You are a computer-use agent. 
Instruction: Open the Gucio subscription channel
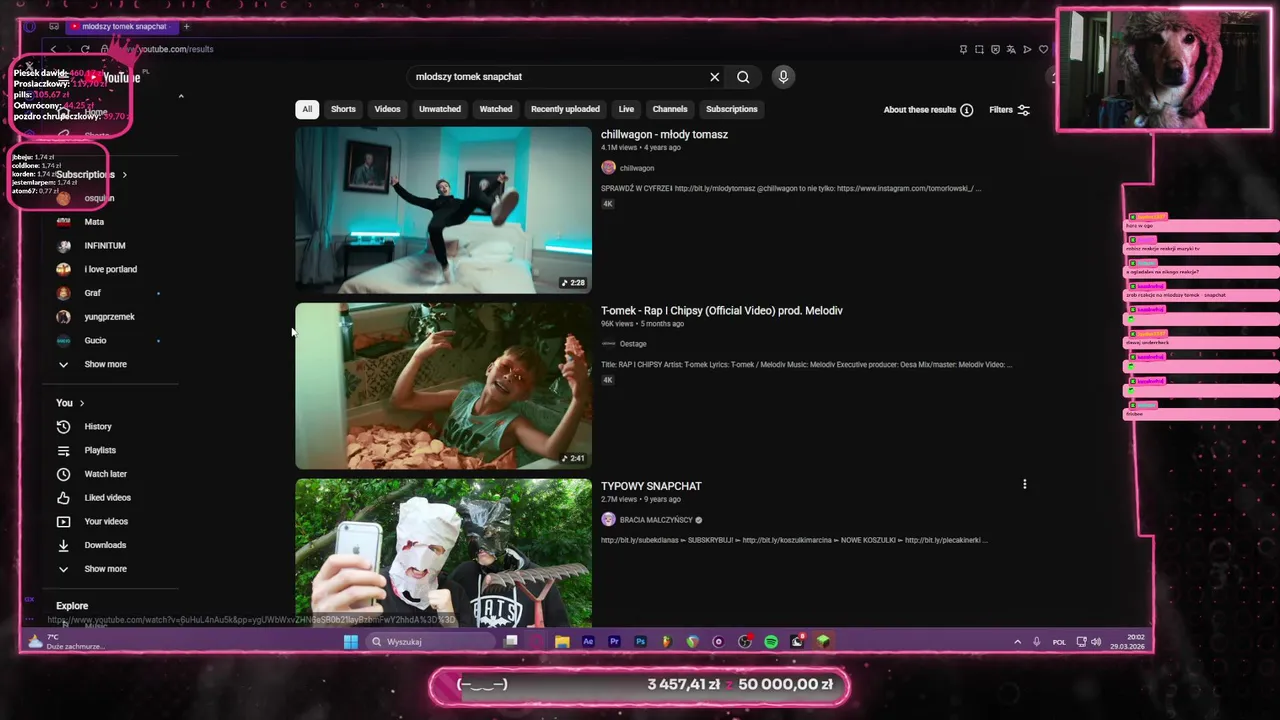tap(95, 341)
